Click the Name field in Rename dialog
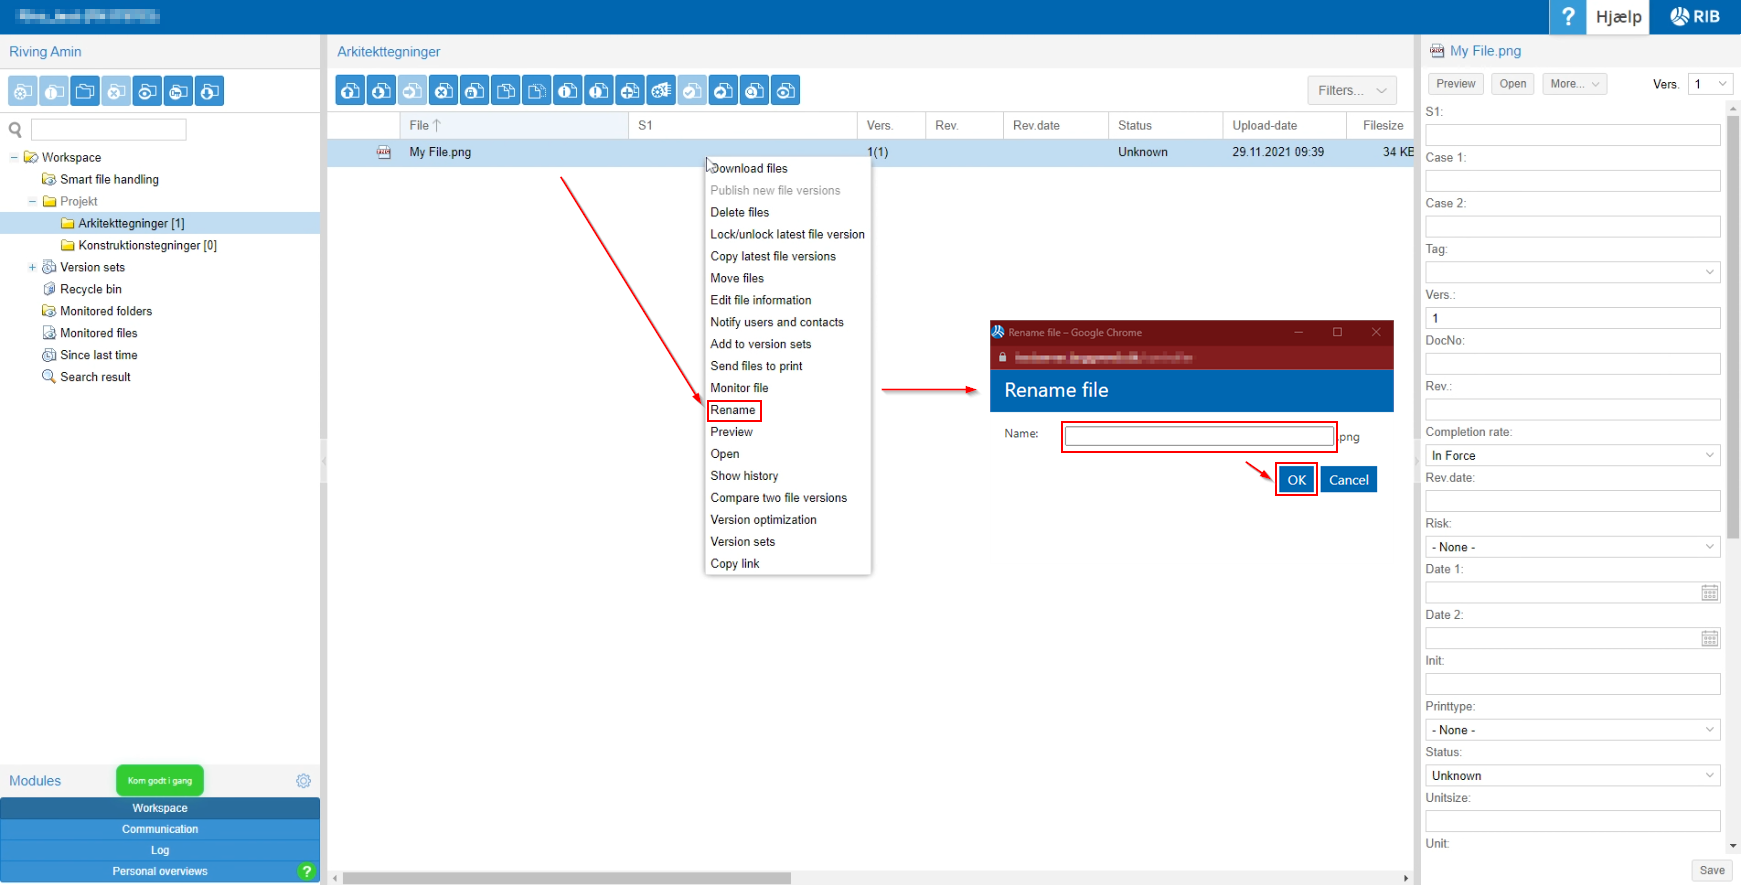This screenshot has width=1741, height=885. [1198, 436]
